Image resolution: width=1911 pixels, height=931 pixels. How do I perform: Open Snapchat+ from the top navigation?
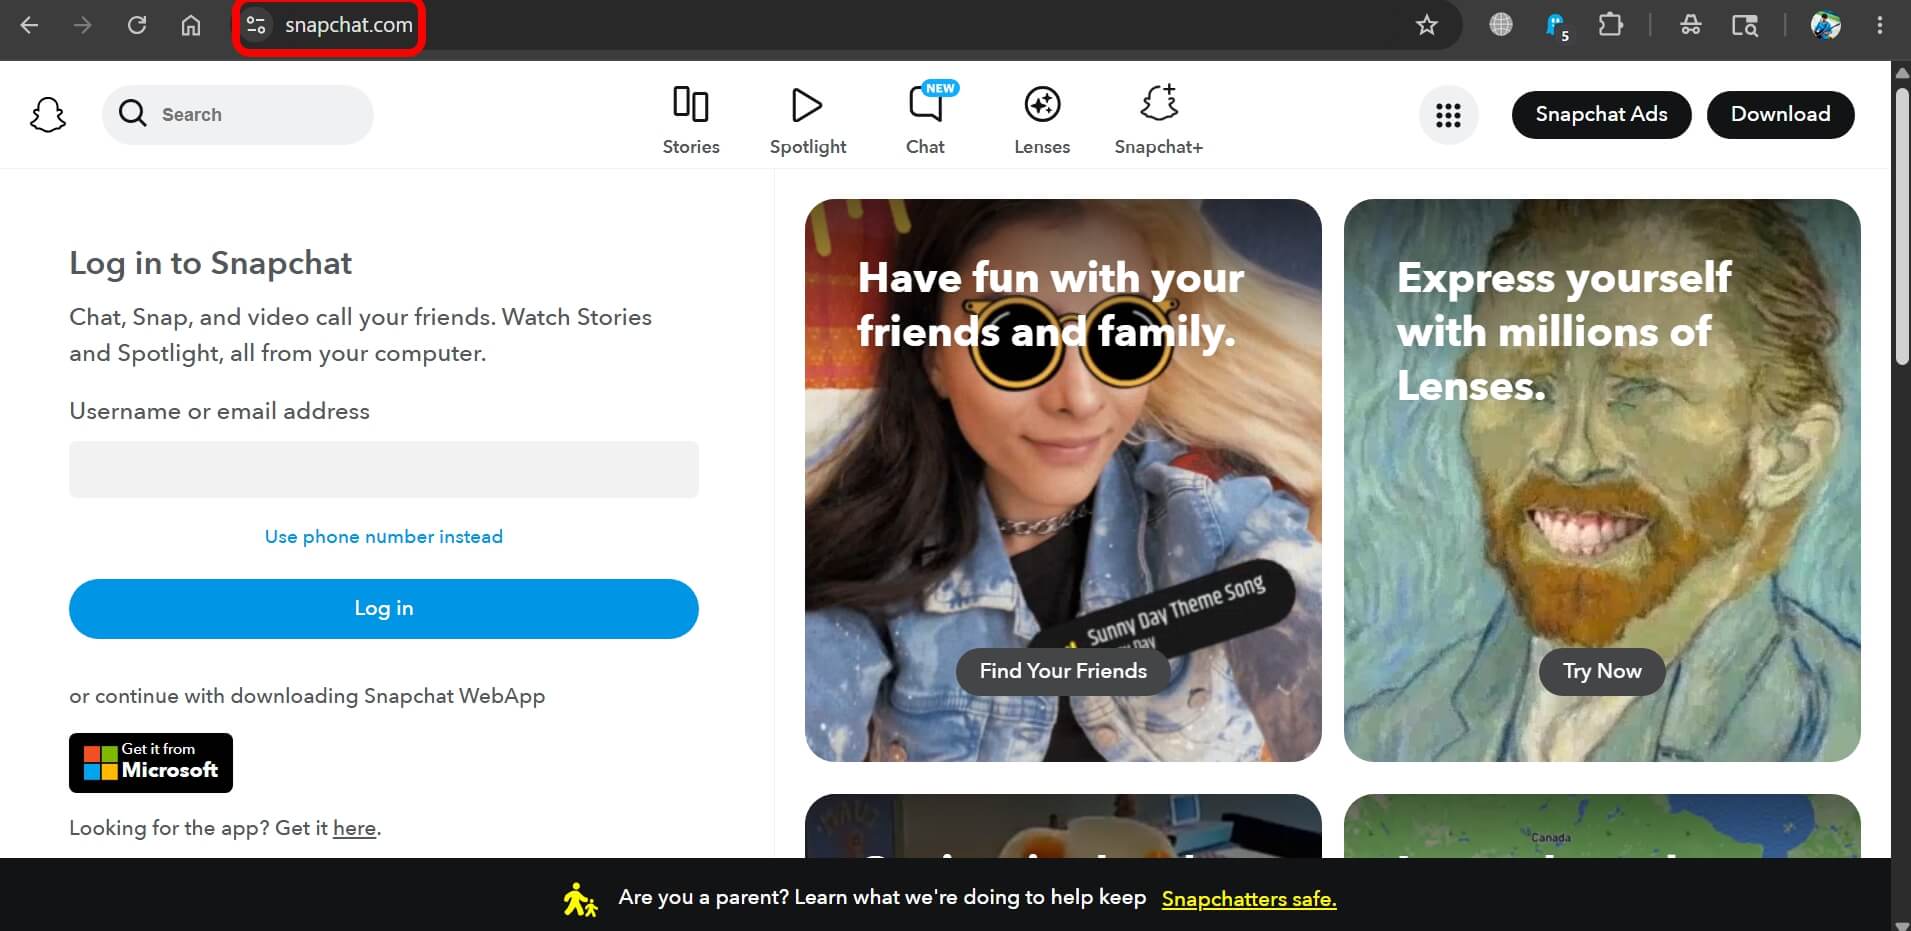tap(1159, 120)
